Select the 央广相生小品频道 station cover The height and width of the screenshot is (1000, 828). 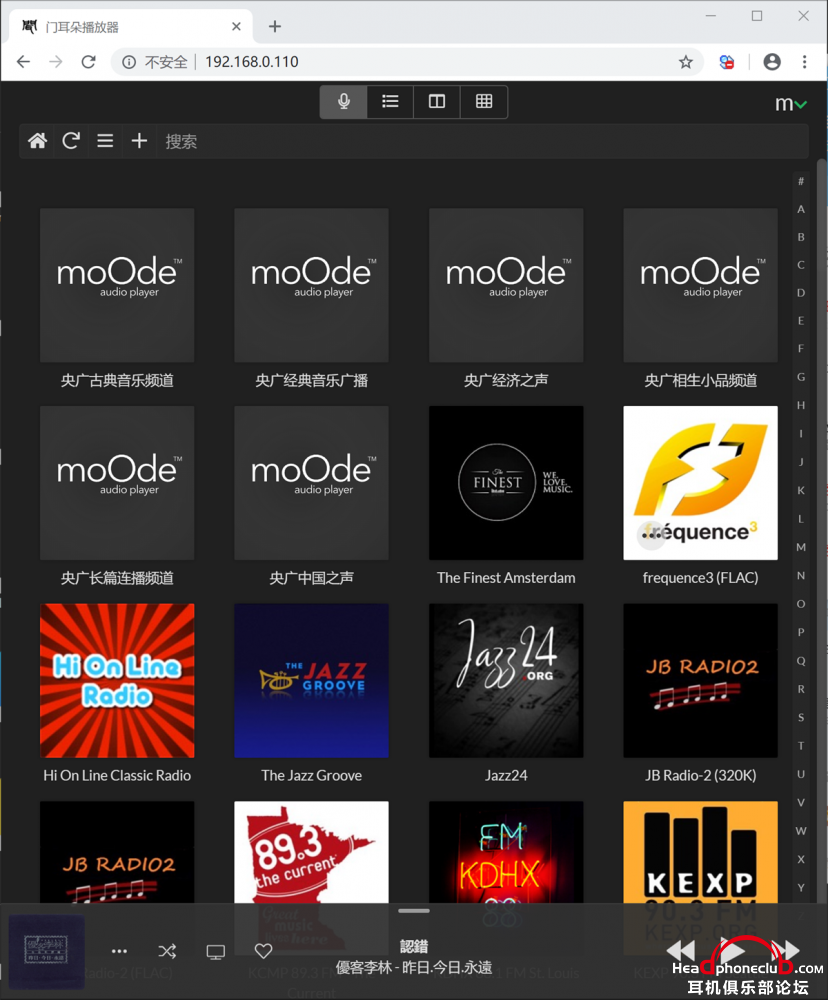700,285
